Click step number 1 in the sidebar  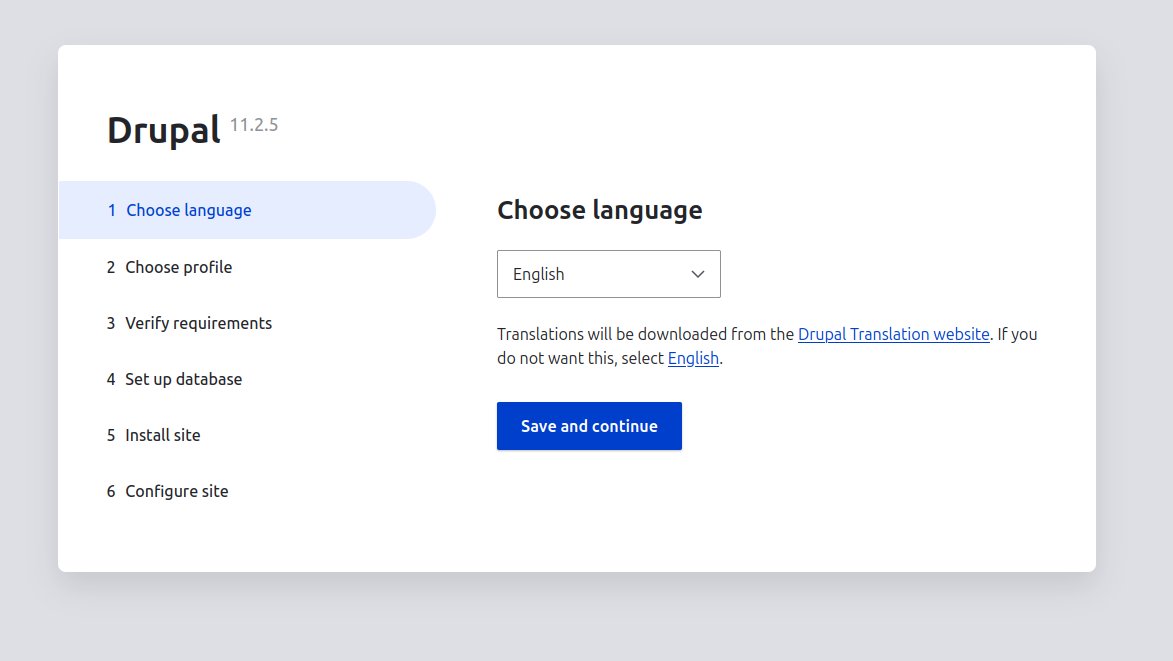pyautogui.click(x=112, y=210)
